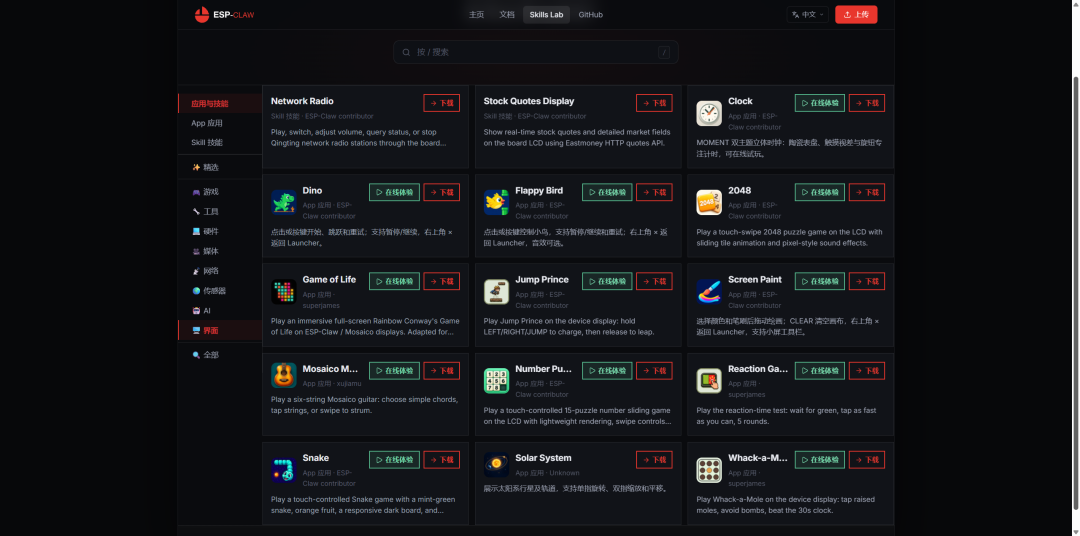Download the Clock app
This screenshot has width=1080, height=536.
click(866, 103)
